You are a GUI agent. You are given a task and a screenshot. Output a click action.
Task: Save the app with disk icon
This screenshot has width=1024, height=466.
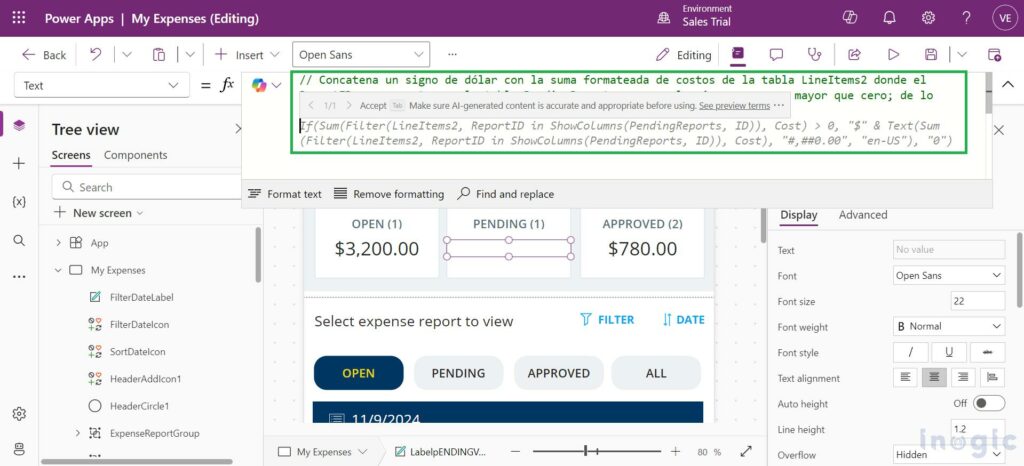tap(931, 55)
